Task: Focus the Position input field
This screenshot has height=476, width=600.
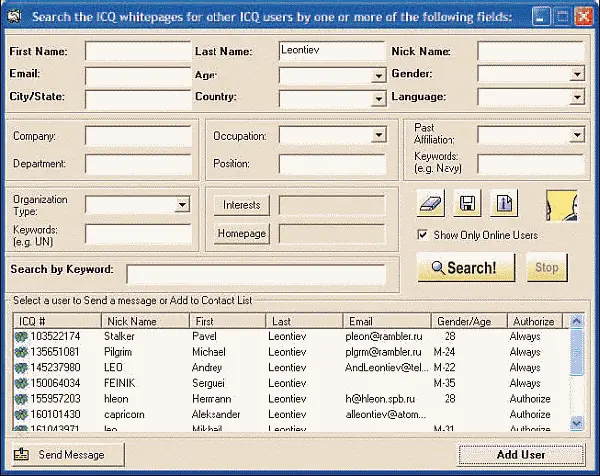Action: [332, 165]
